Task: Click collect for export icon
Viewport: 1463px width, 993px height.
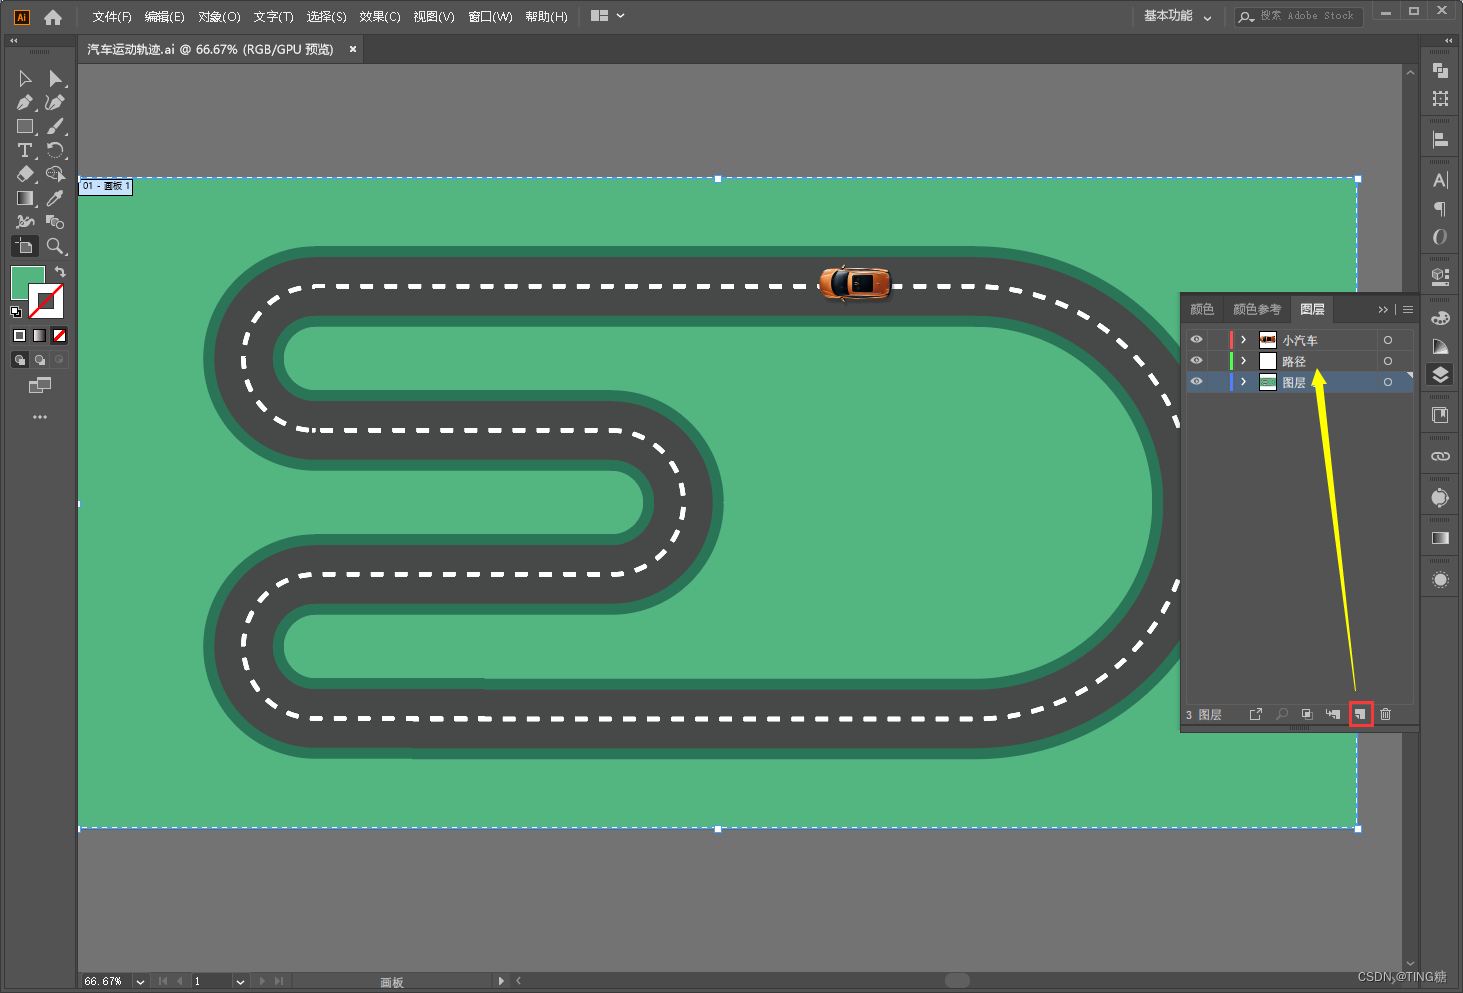Action: (1256, 714)
